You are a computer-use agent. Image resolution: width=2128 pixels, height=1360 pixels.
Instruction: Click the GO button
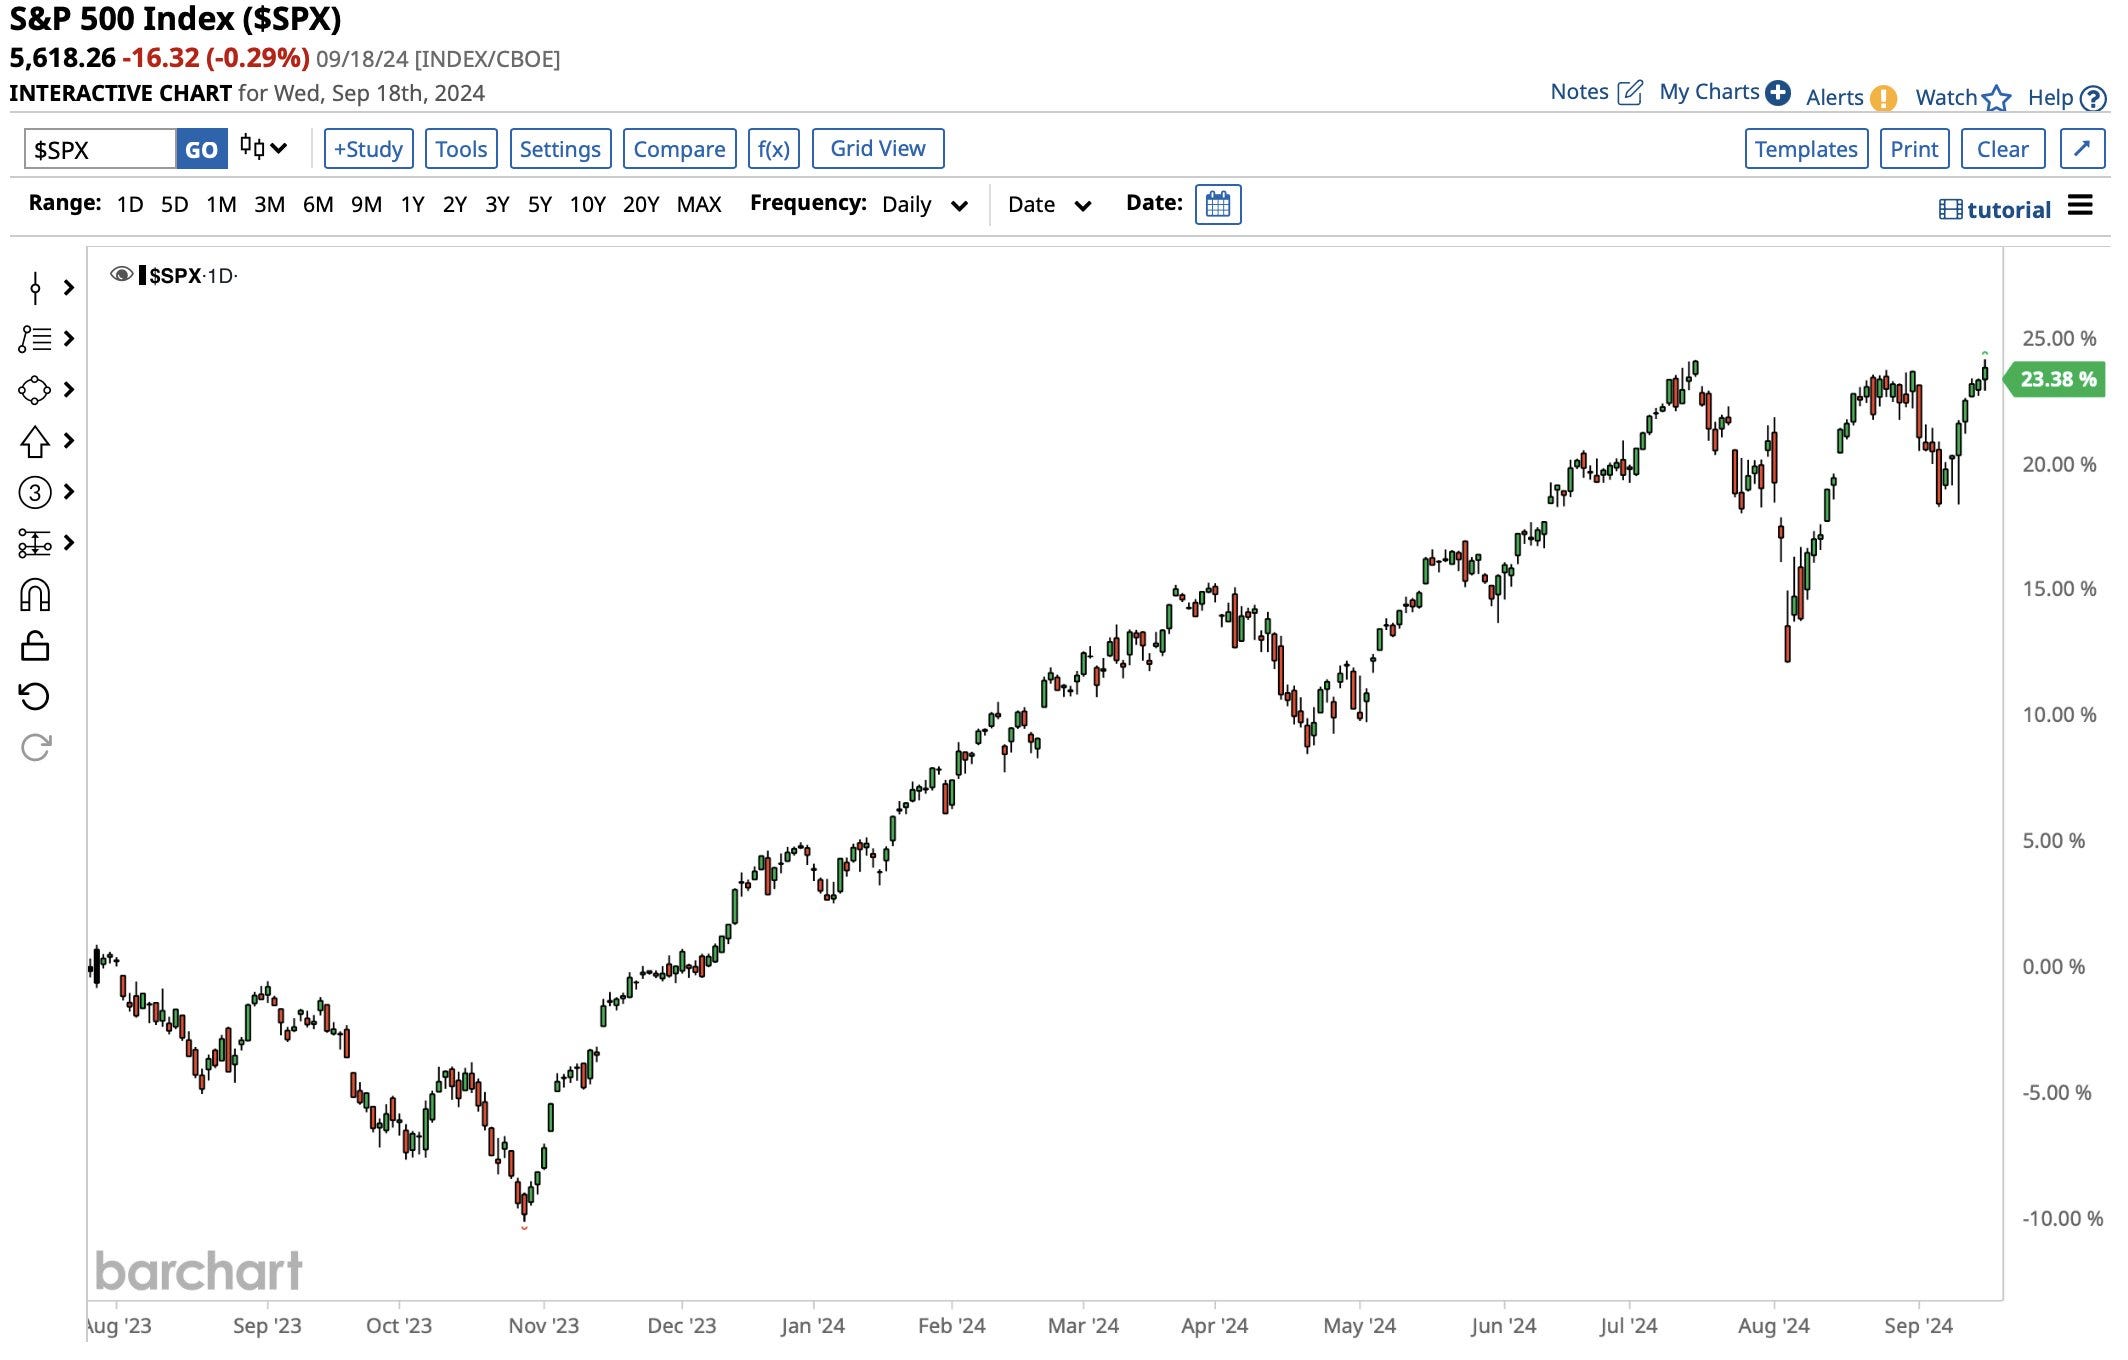pos(201,149)
